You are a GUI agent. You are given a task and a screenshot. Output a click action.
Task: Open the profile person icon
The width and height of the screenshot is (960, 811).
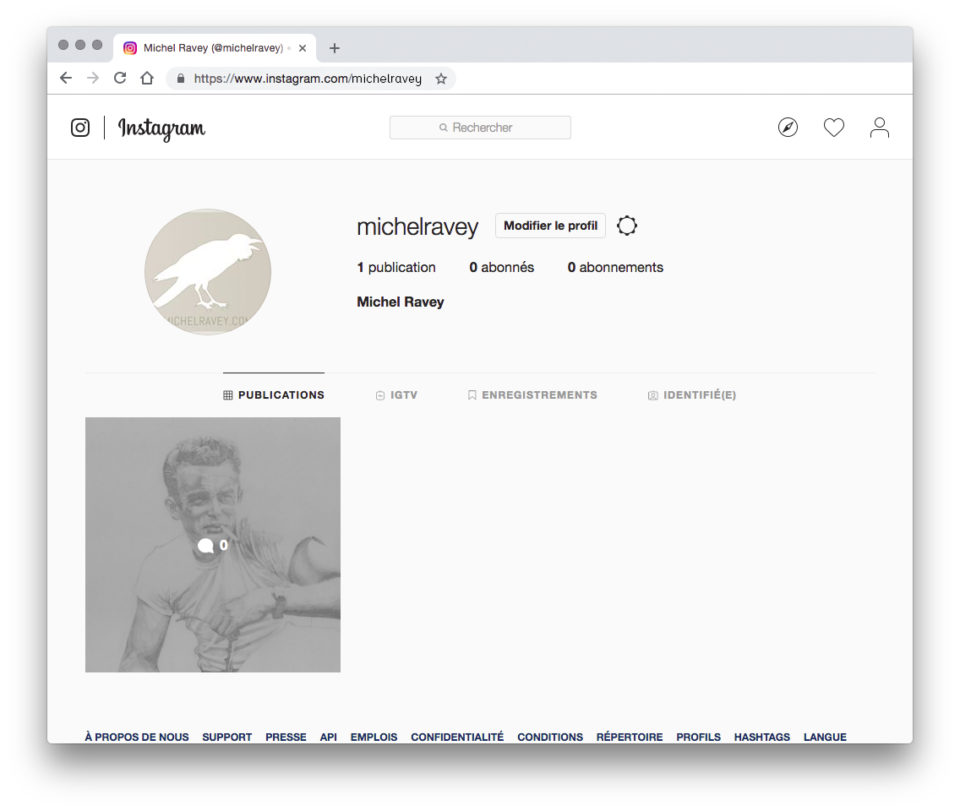click(880, 127)
